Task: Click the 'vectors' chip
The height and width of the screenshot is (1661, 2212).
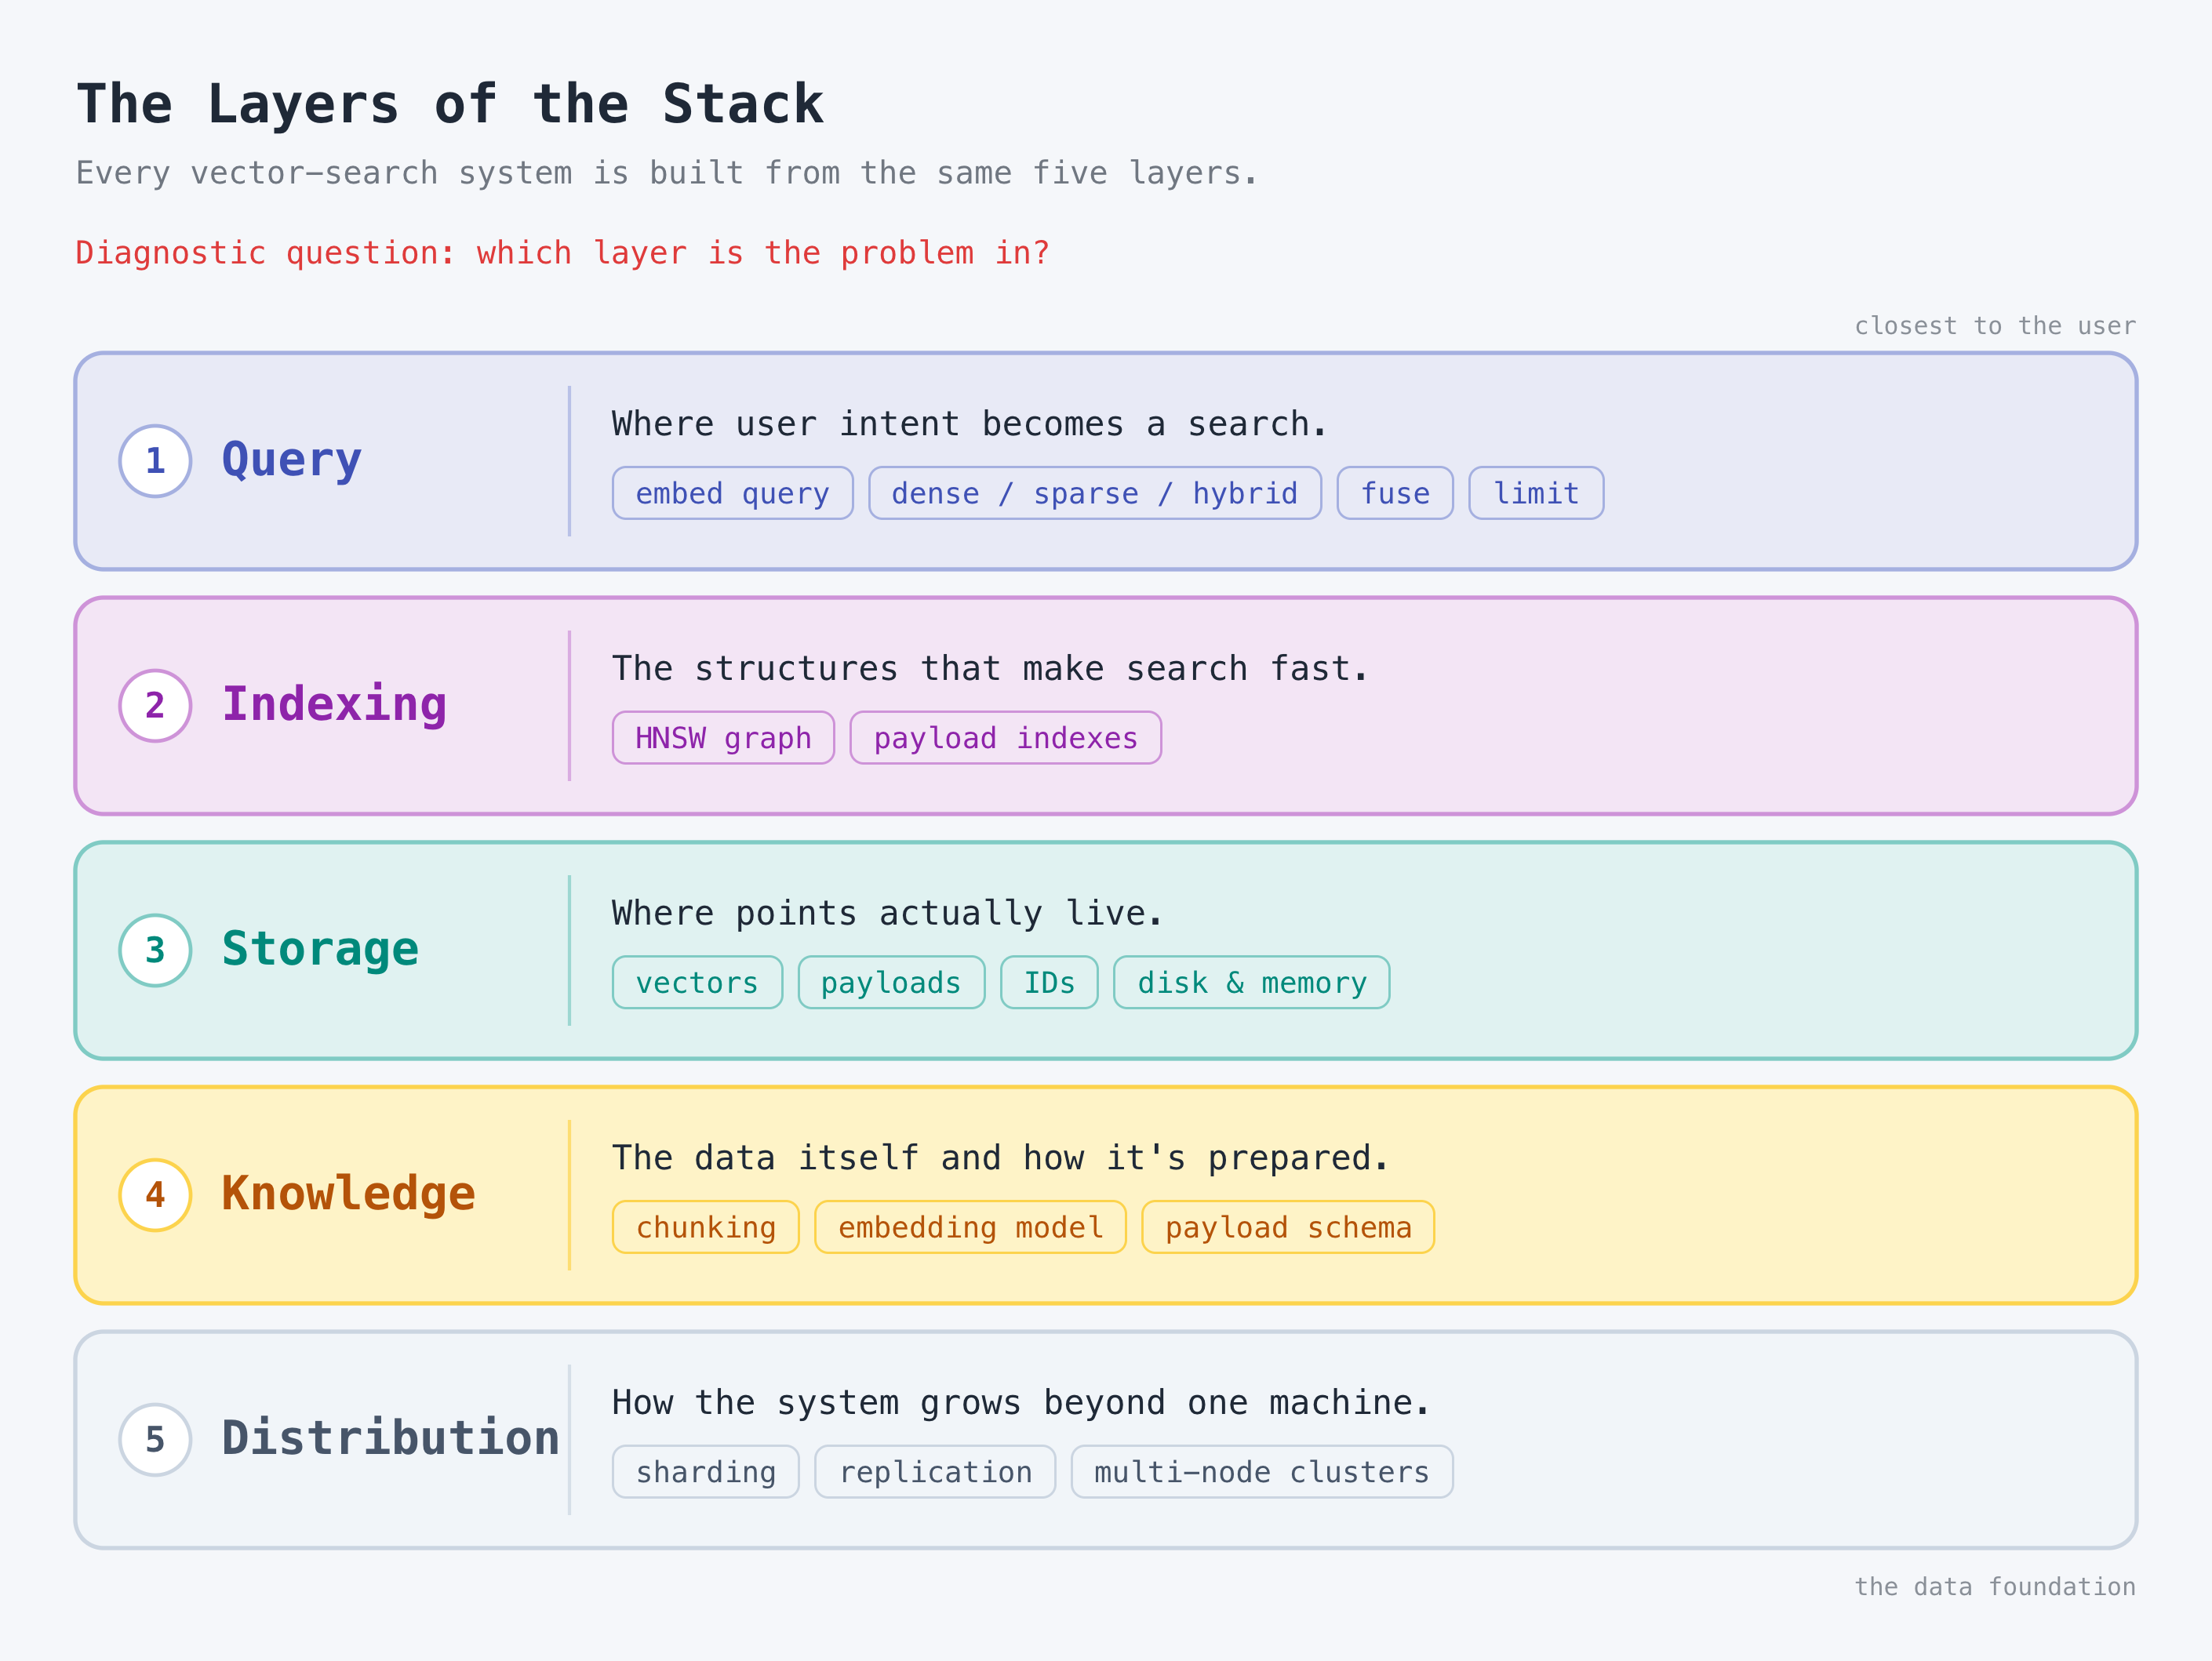Action: 697,982
